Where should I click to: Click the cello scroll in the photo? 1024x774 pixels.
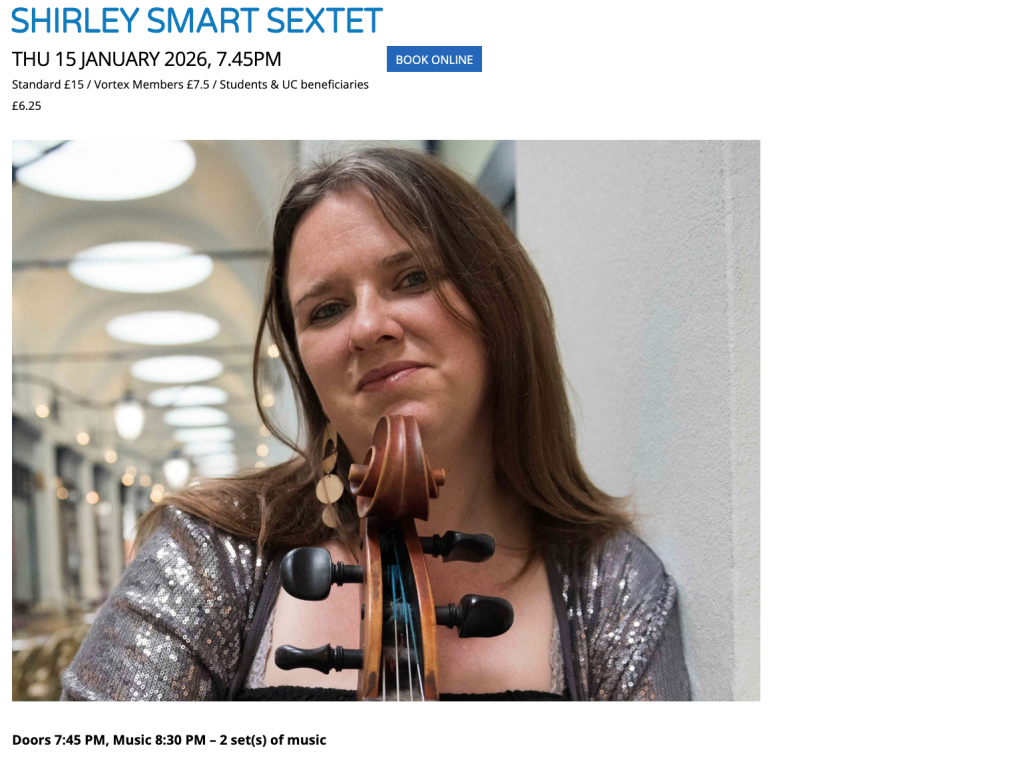397,466
